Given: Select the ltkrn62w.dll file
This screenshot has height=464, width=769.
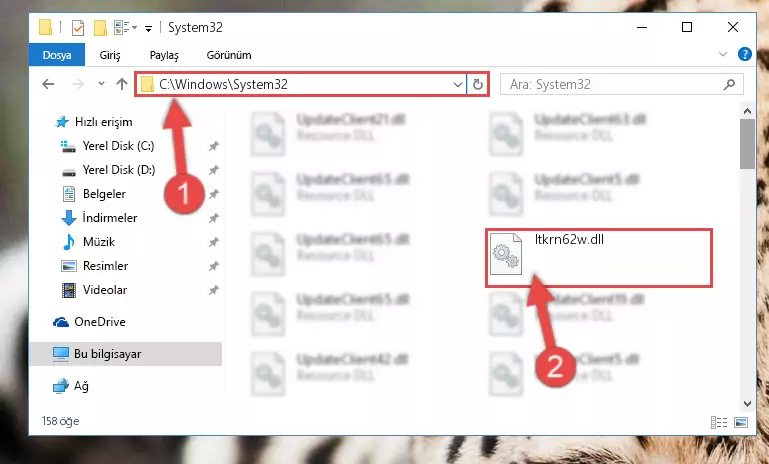Looking at the screenshot, I should 598,258.
